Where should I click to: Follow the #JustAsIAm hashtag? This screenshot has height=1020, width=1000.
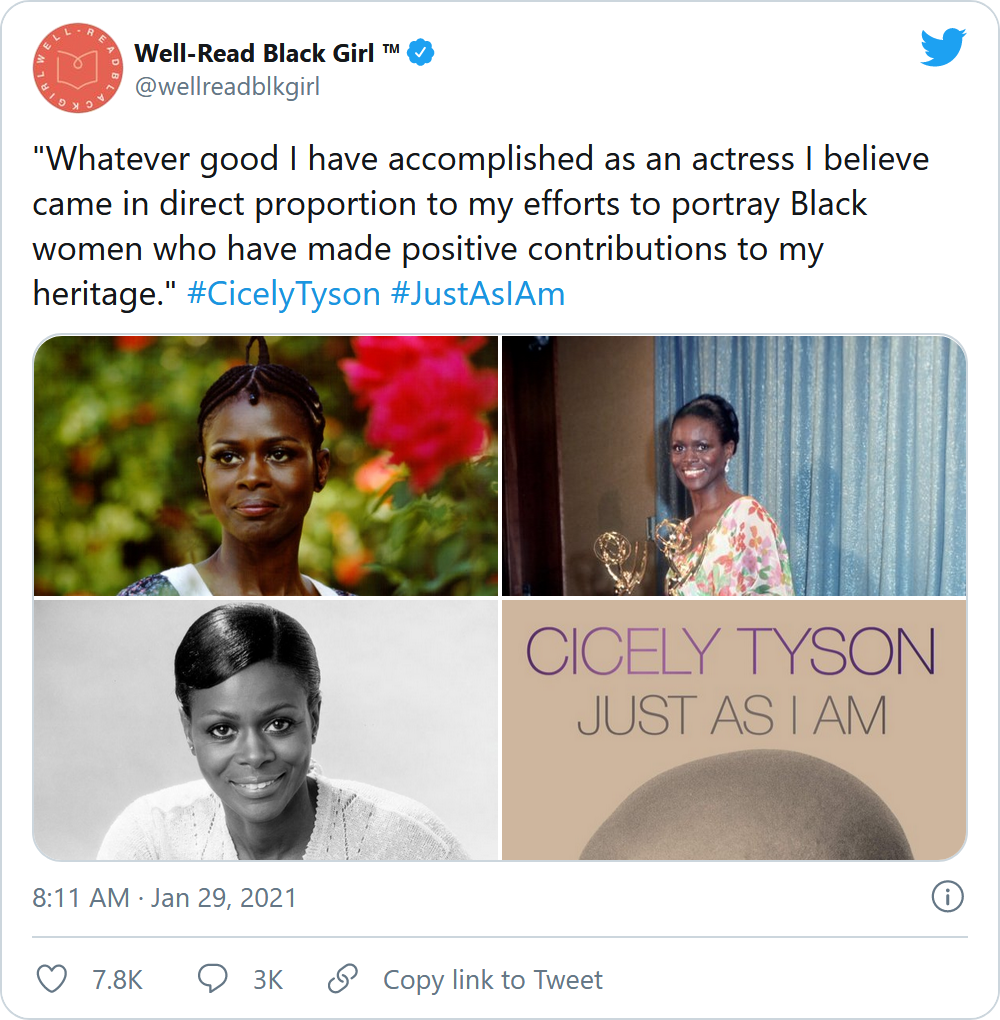[x=477, y=294]
